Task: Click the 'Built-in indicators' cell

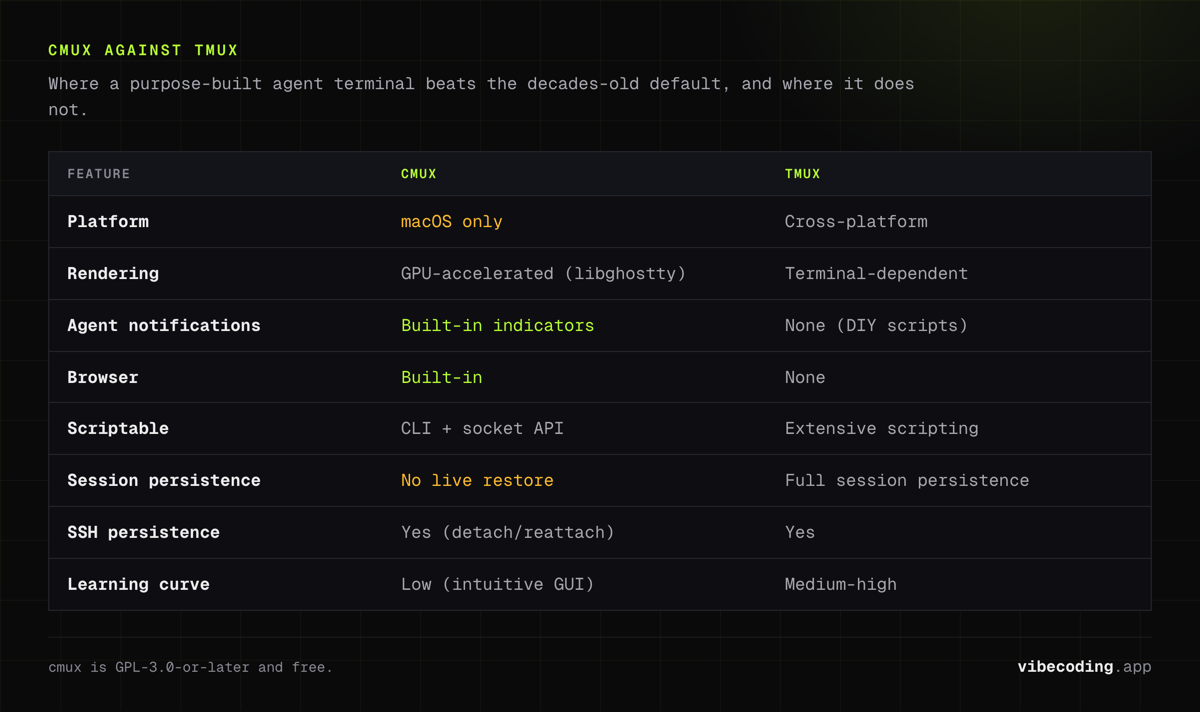Action: point(498,325)
